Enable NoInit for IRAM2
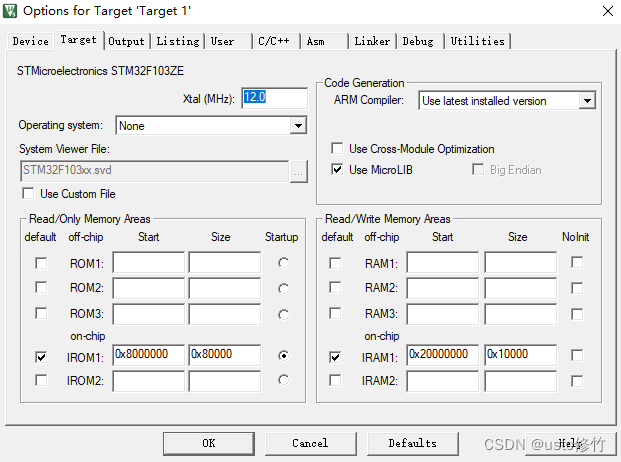This screenshot has width=621, height=462. pyautogui.click(x=577, y=381)
